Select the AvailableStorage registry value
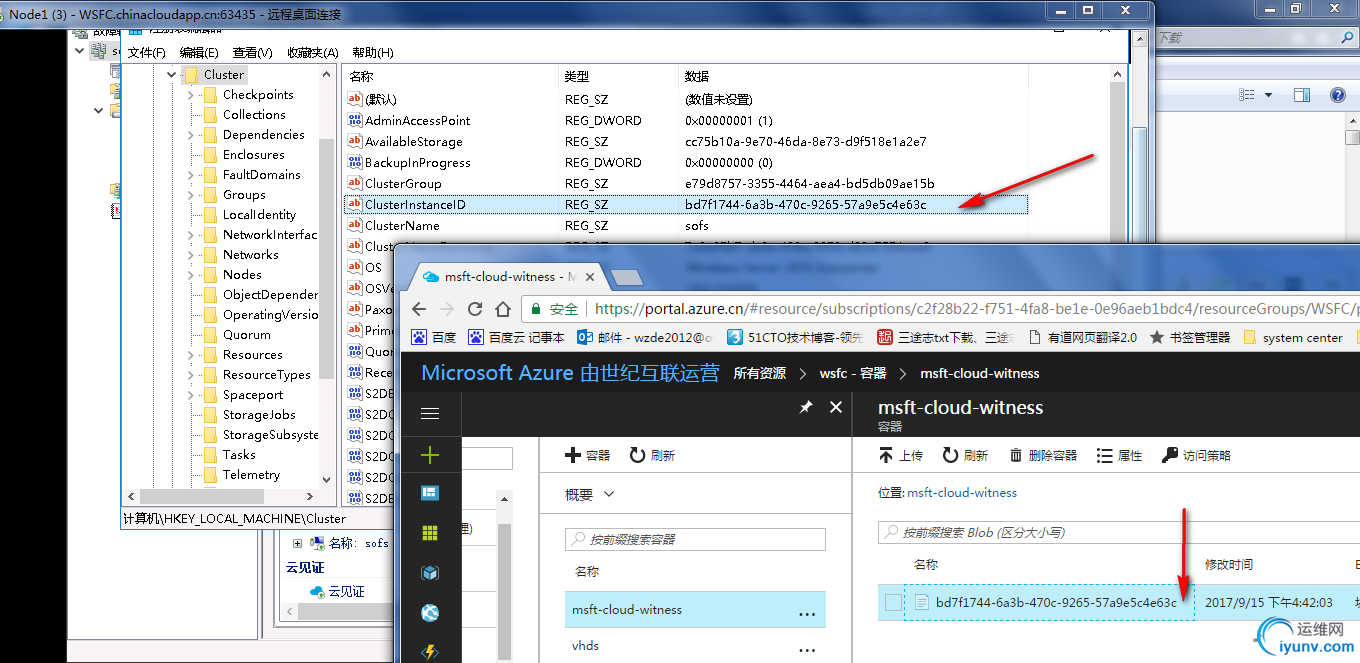The image size is (1360, 663). point(413,141)
